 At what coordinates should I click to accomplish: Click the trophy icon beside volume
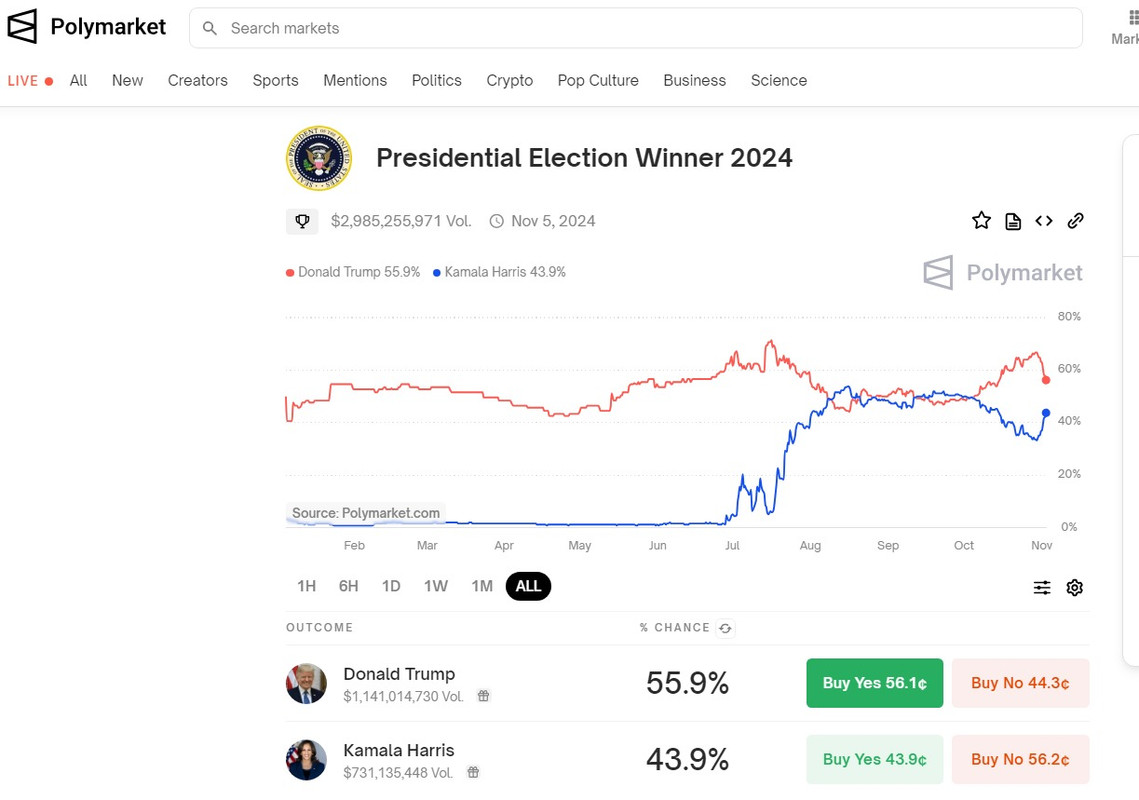tap(302, 221)
